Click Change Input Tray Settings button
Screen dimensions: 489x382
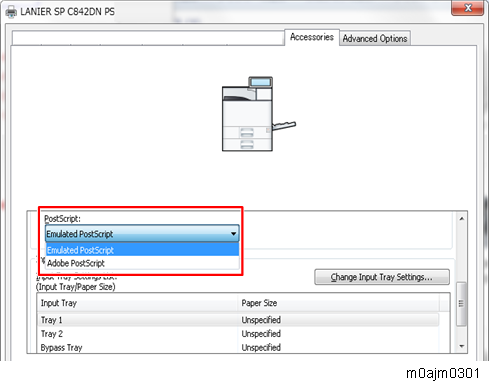382,277
